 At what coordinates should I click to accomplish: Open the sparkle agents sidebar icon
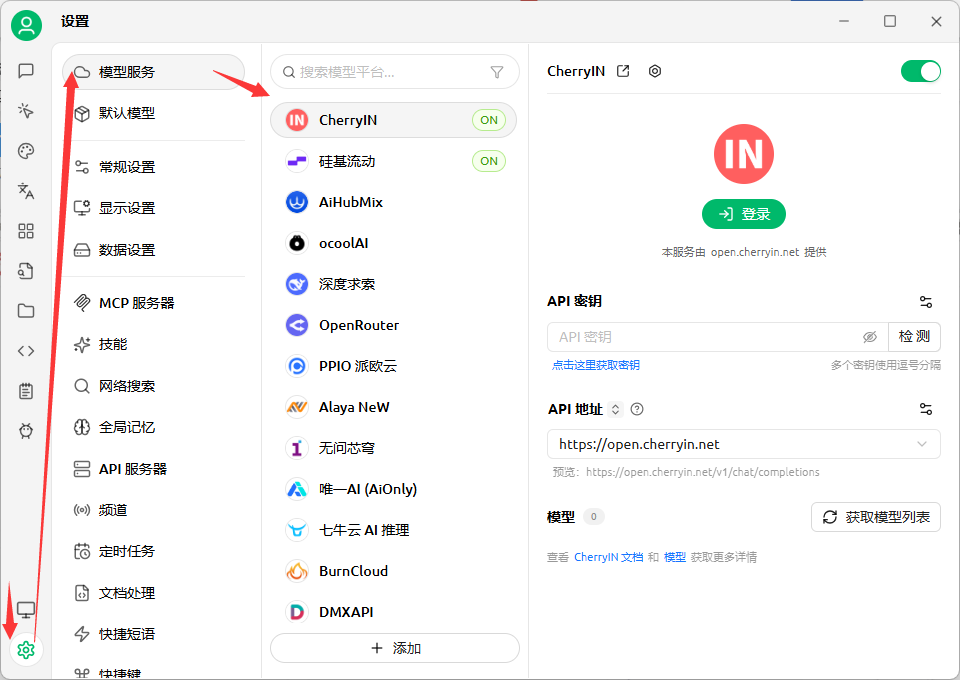point(26,111)
